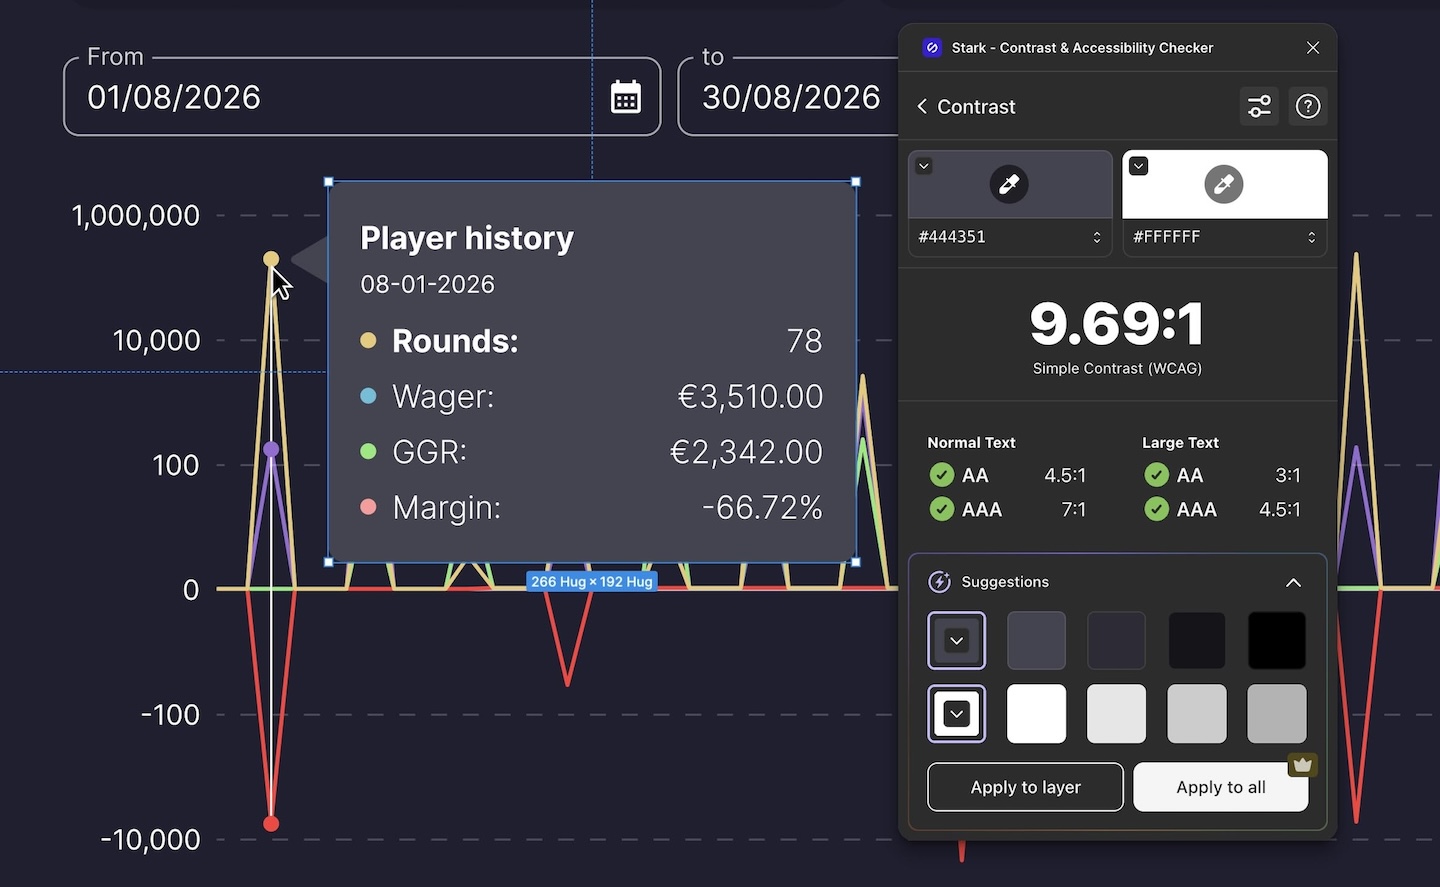Click the premium crown badge icon
Screen dimensions: 1440x887
(1301, 765)
